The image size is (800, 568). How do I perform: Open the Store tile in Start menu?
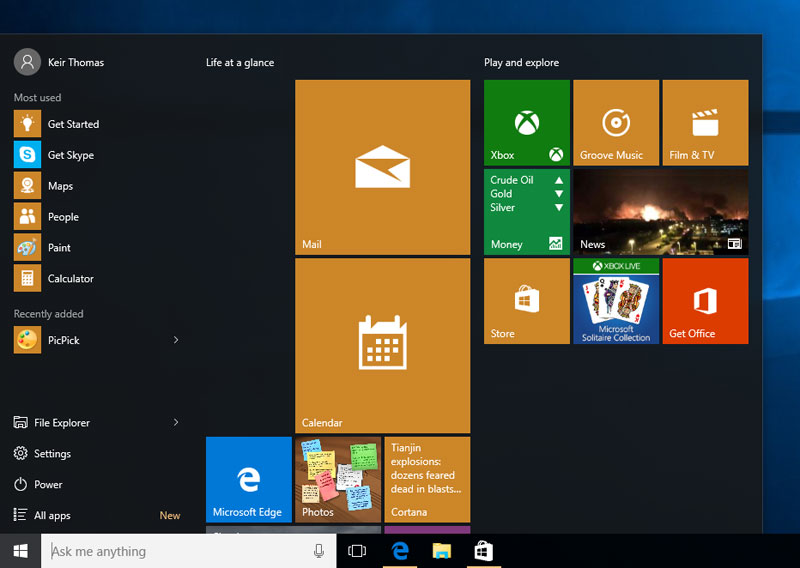point(527,301)
